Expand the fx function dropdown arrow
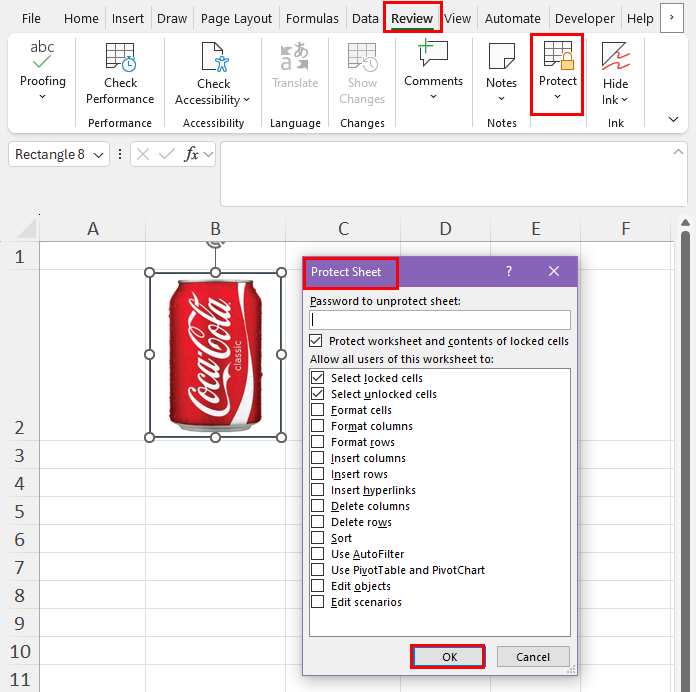 (208, 154)
